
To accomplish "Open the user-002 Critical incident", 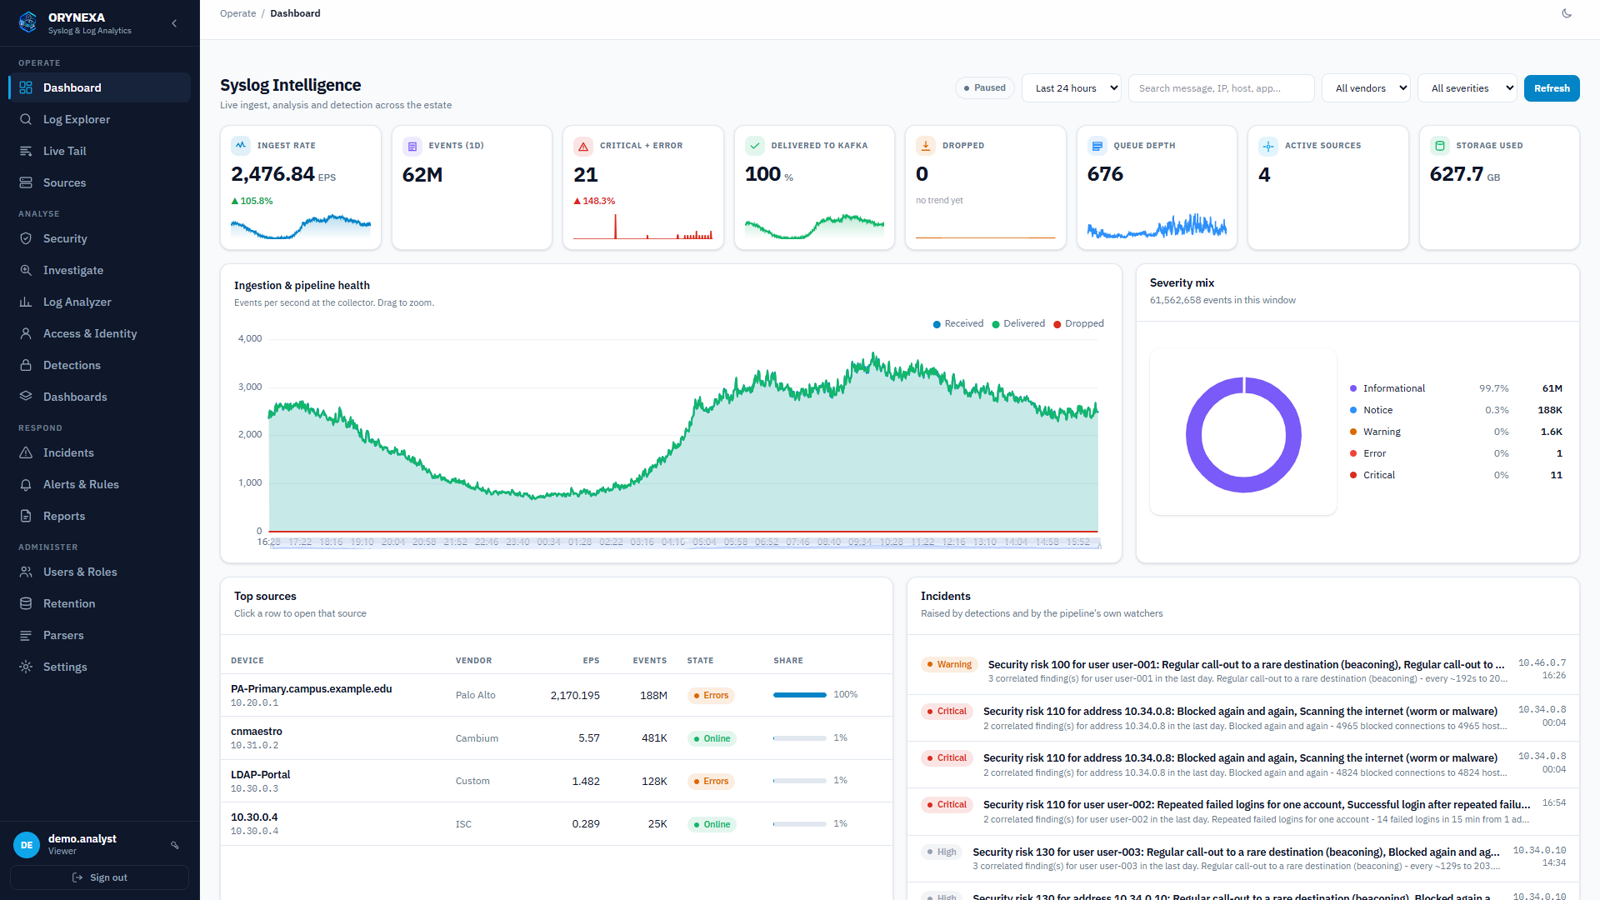I will [1243, 811].
